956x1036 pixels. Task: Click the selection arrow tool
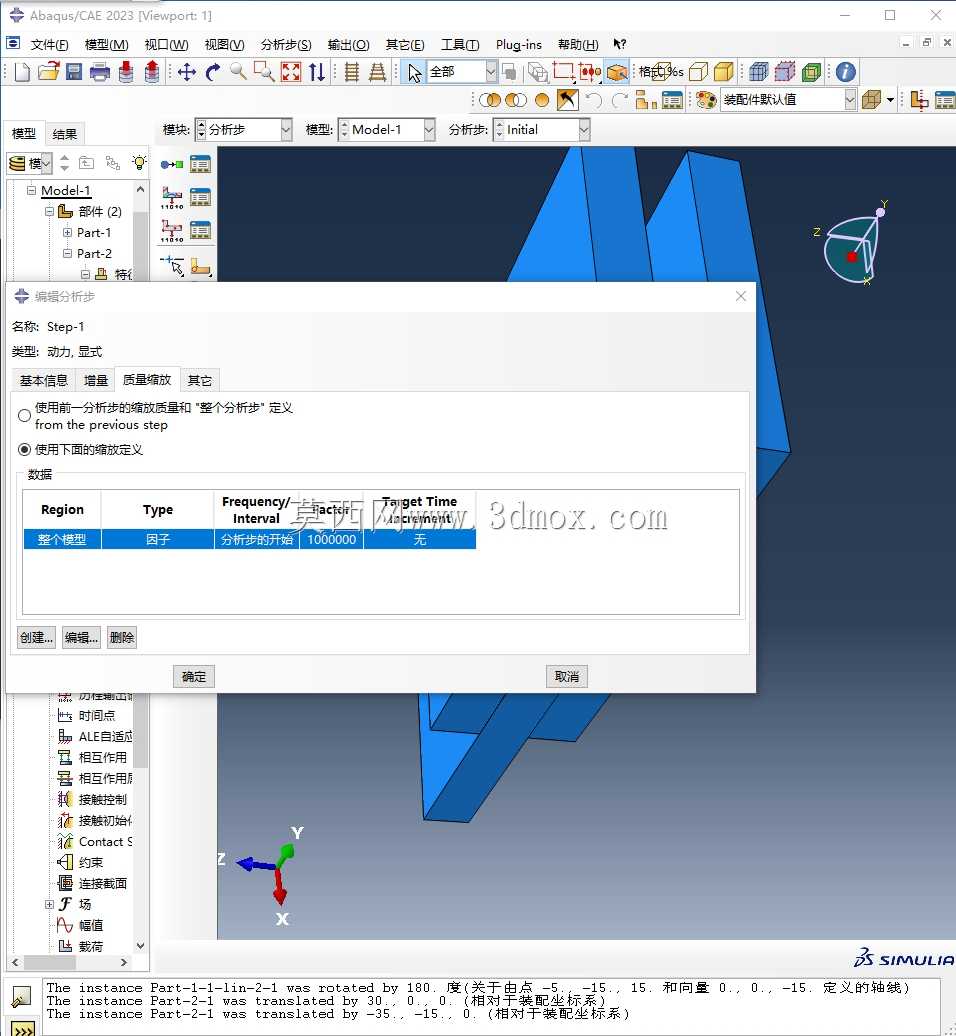click(x=414, y=72)
